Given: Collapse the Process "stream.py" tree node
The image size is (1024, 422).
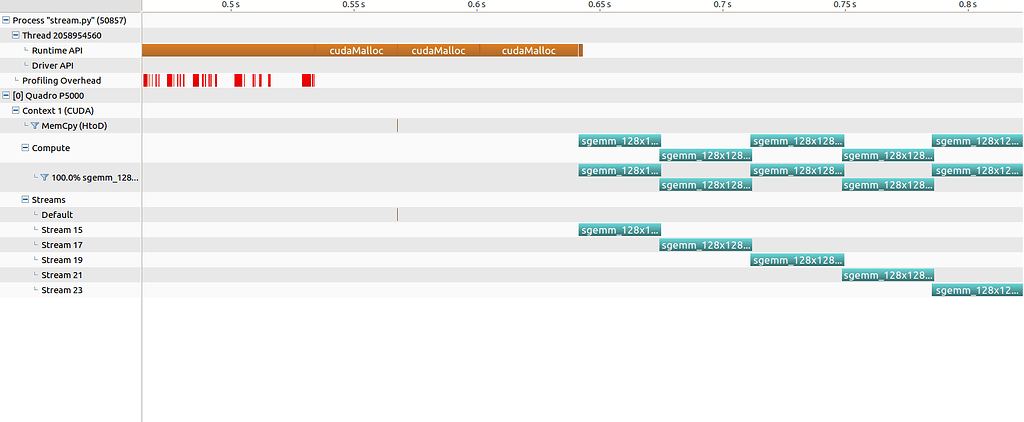Looking at the screenshot, I should click(6, 20).
